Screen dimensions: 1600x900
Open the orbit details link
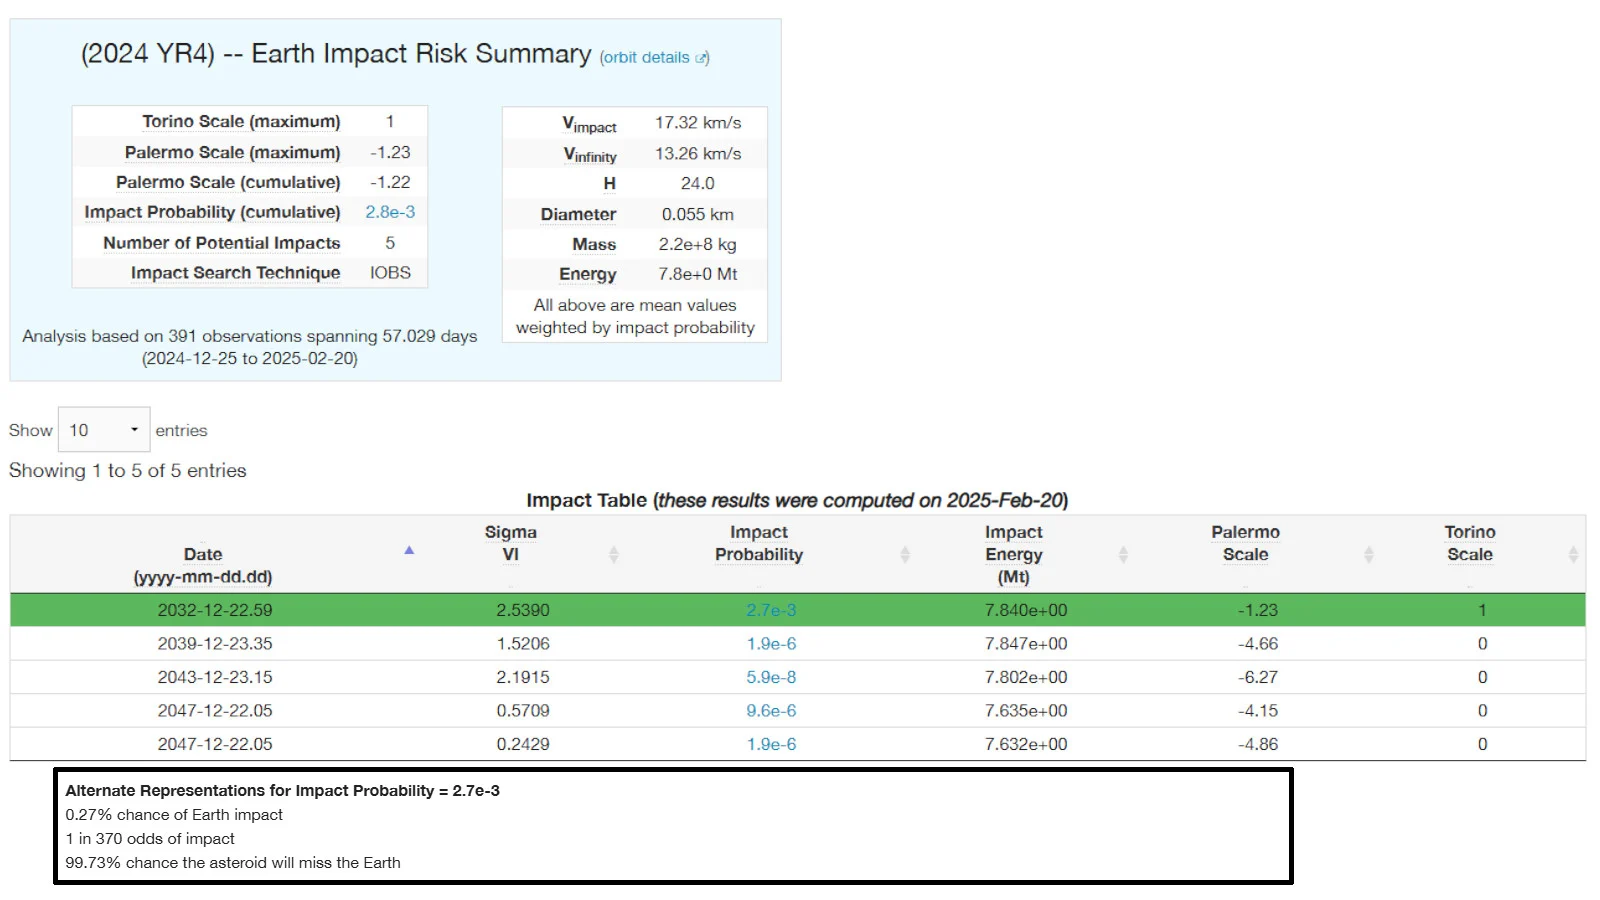pos(645,58)
